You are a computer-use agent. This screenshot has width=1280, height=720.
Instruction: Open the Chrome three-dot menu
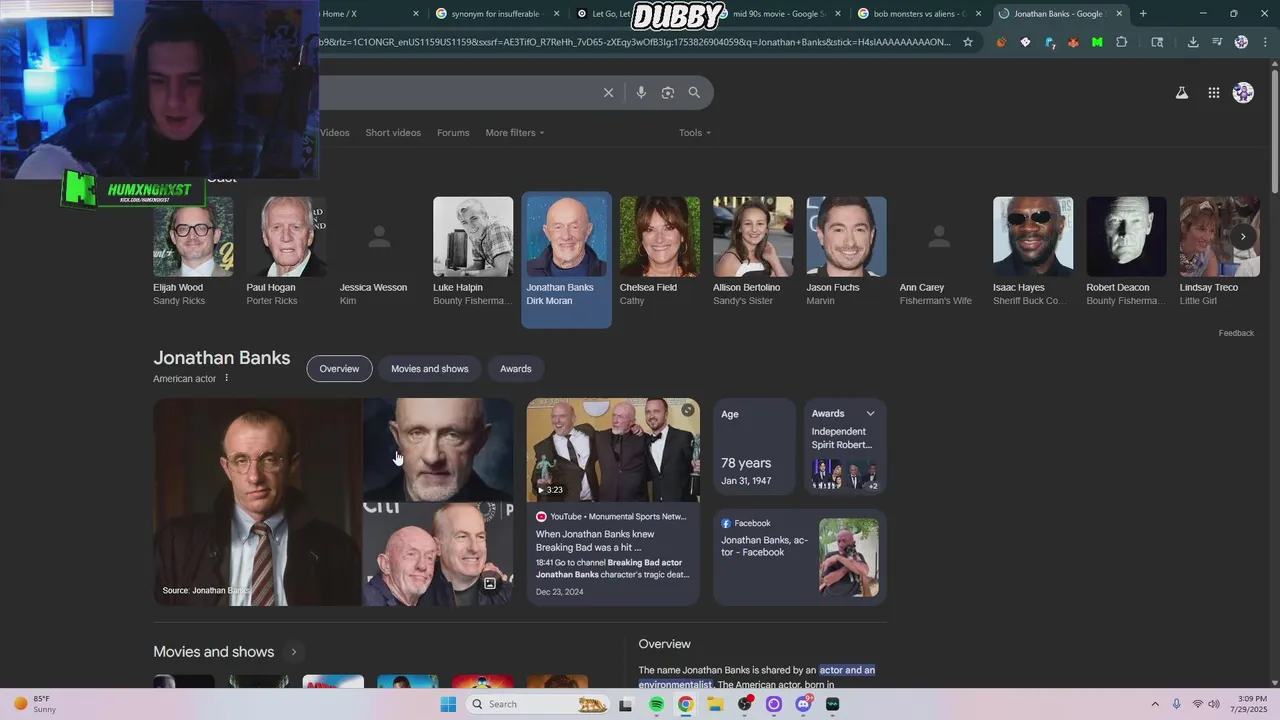coord(1264,42)
